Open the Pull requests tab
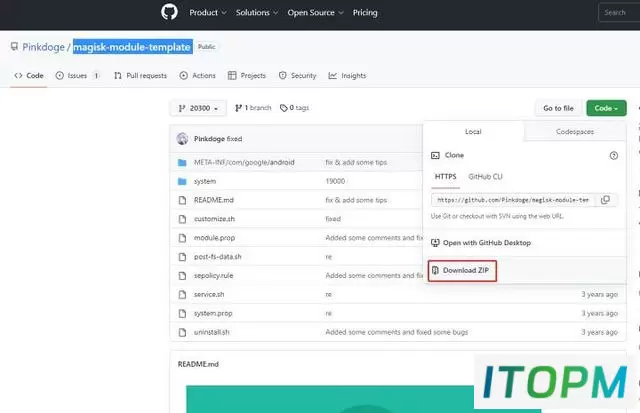Image resolution: width=640 pixels, height=413 pixels. [140, 75]
